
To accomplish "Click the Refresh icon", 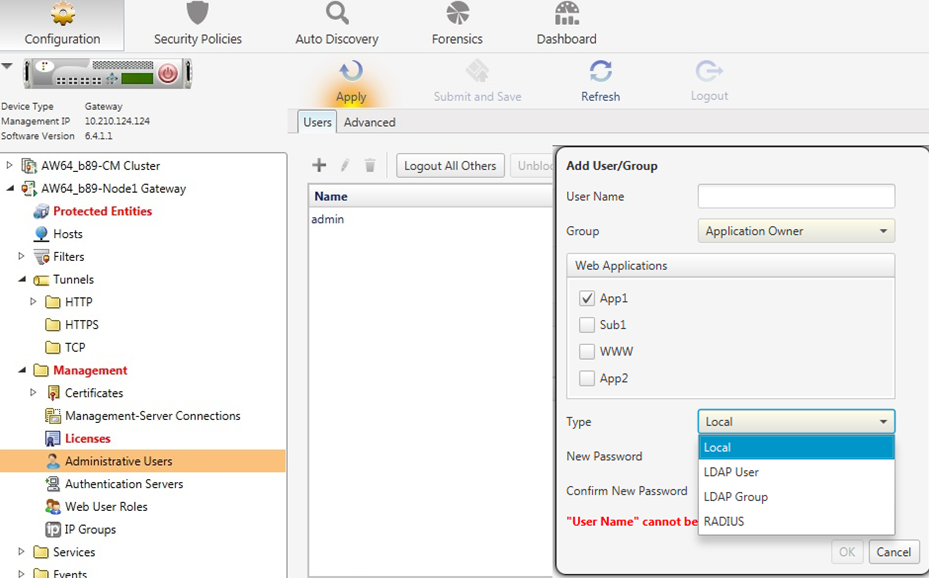I will point(599,72).
